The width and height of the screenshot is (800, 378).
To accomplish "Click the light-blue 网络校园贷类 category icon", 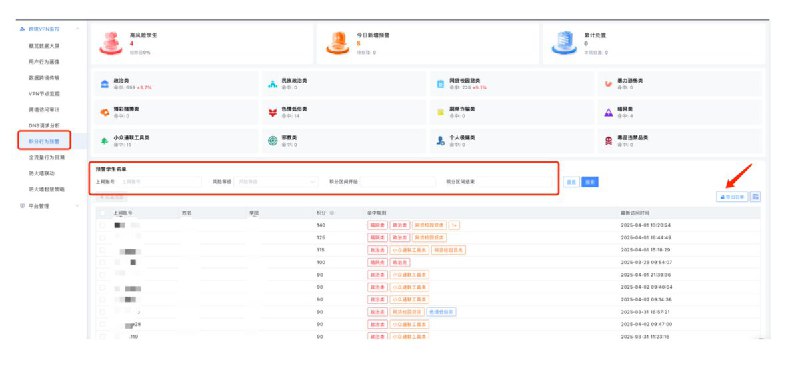I will tap(440, 84).
